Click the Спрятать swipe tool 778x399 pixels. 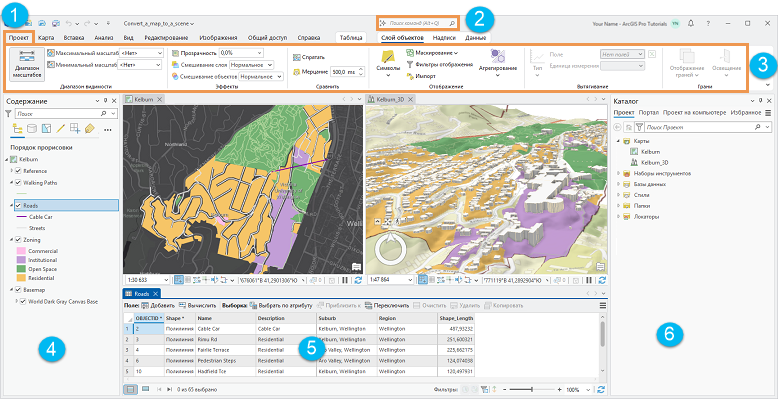[x=309, y=58]
